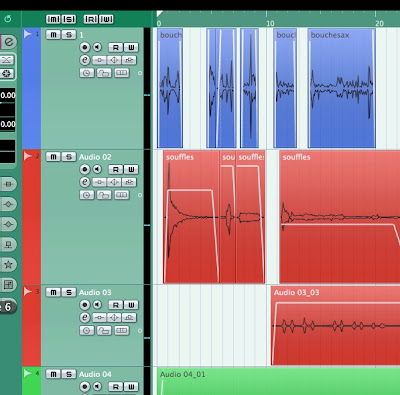
Task: Open channel settings (e) for track 1
Action: click(x=85, y=60)
